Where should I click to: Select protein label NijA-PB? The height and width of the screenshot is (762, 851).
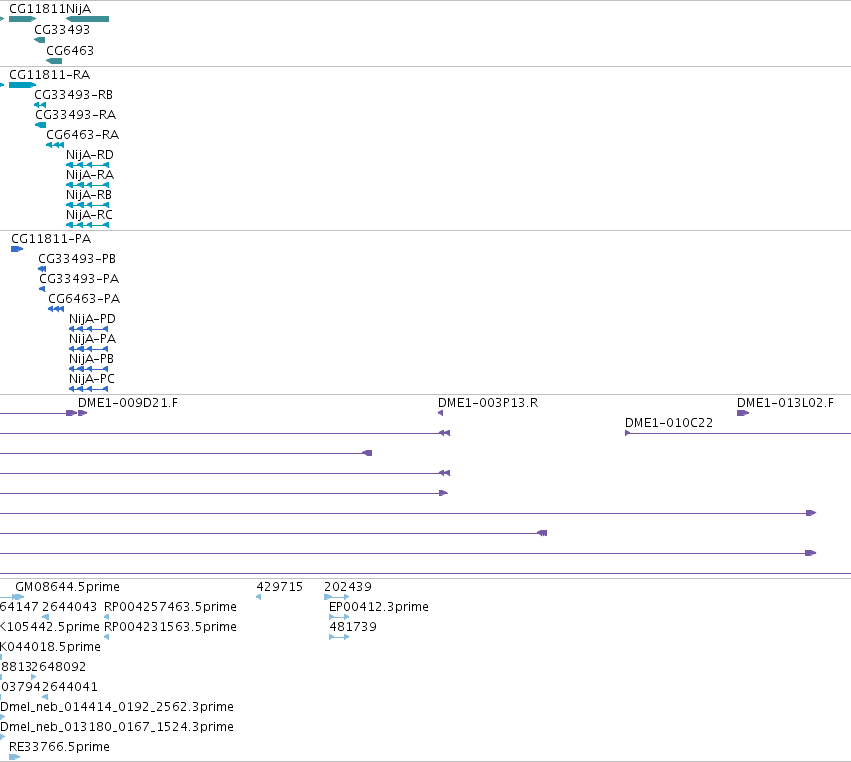91,359
